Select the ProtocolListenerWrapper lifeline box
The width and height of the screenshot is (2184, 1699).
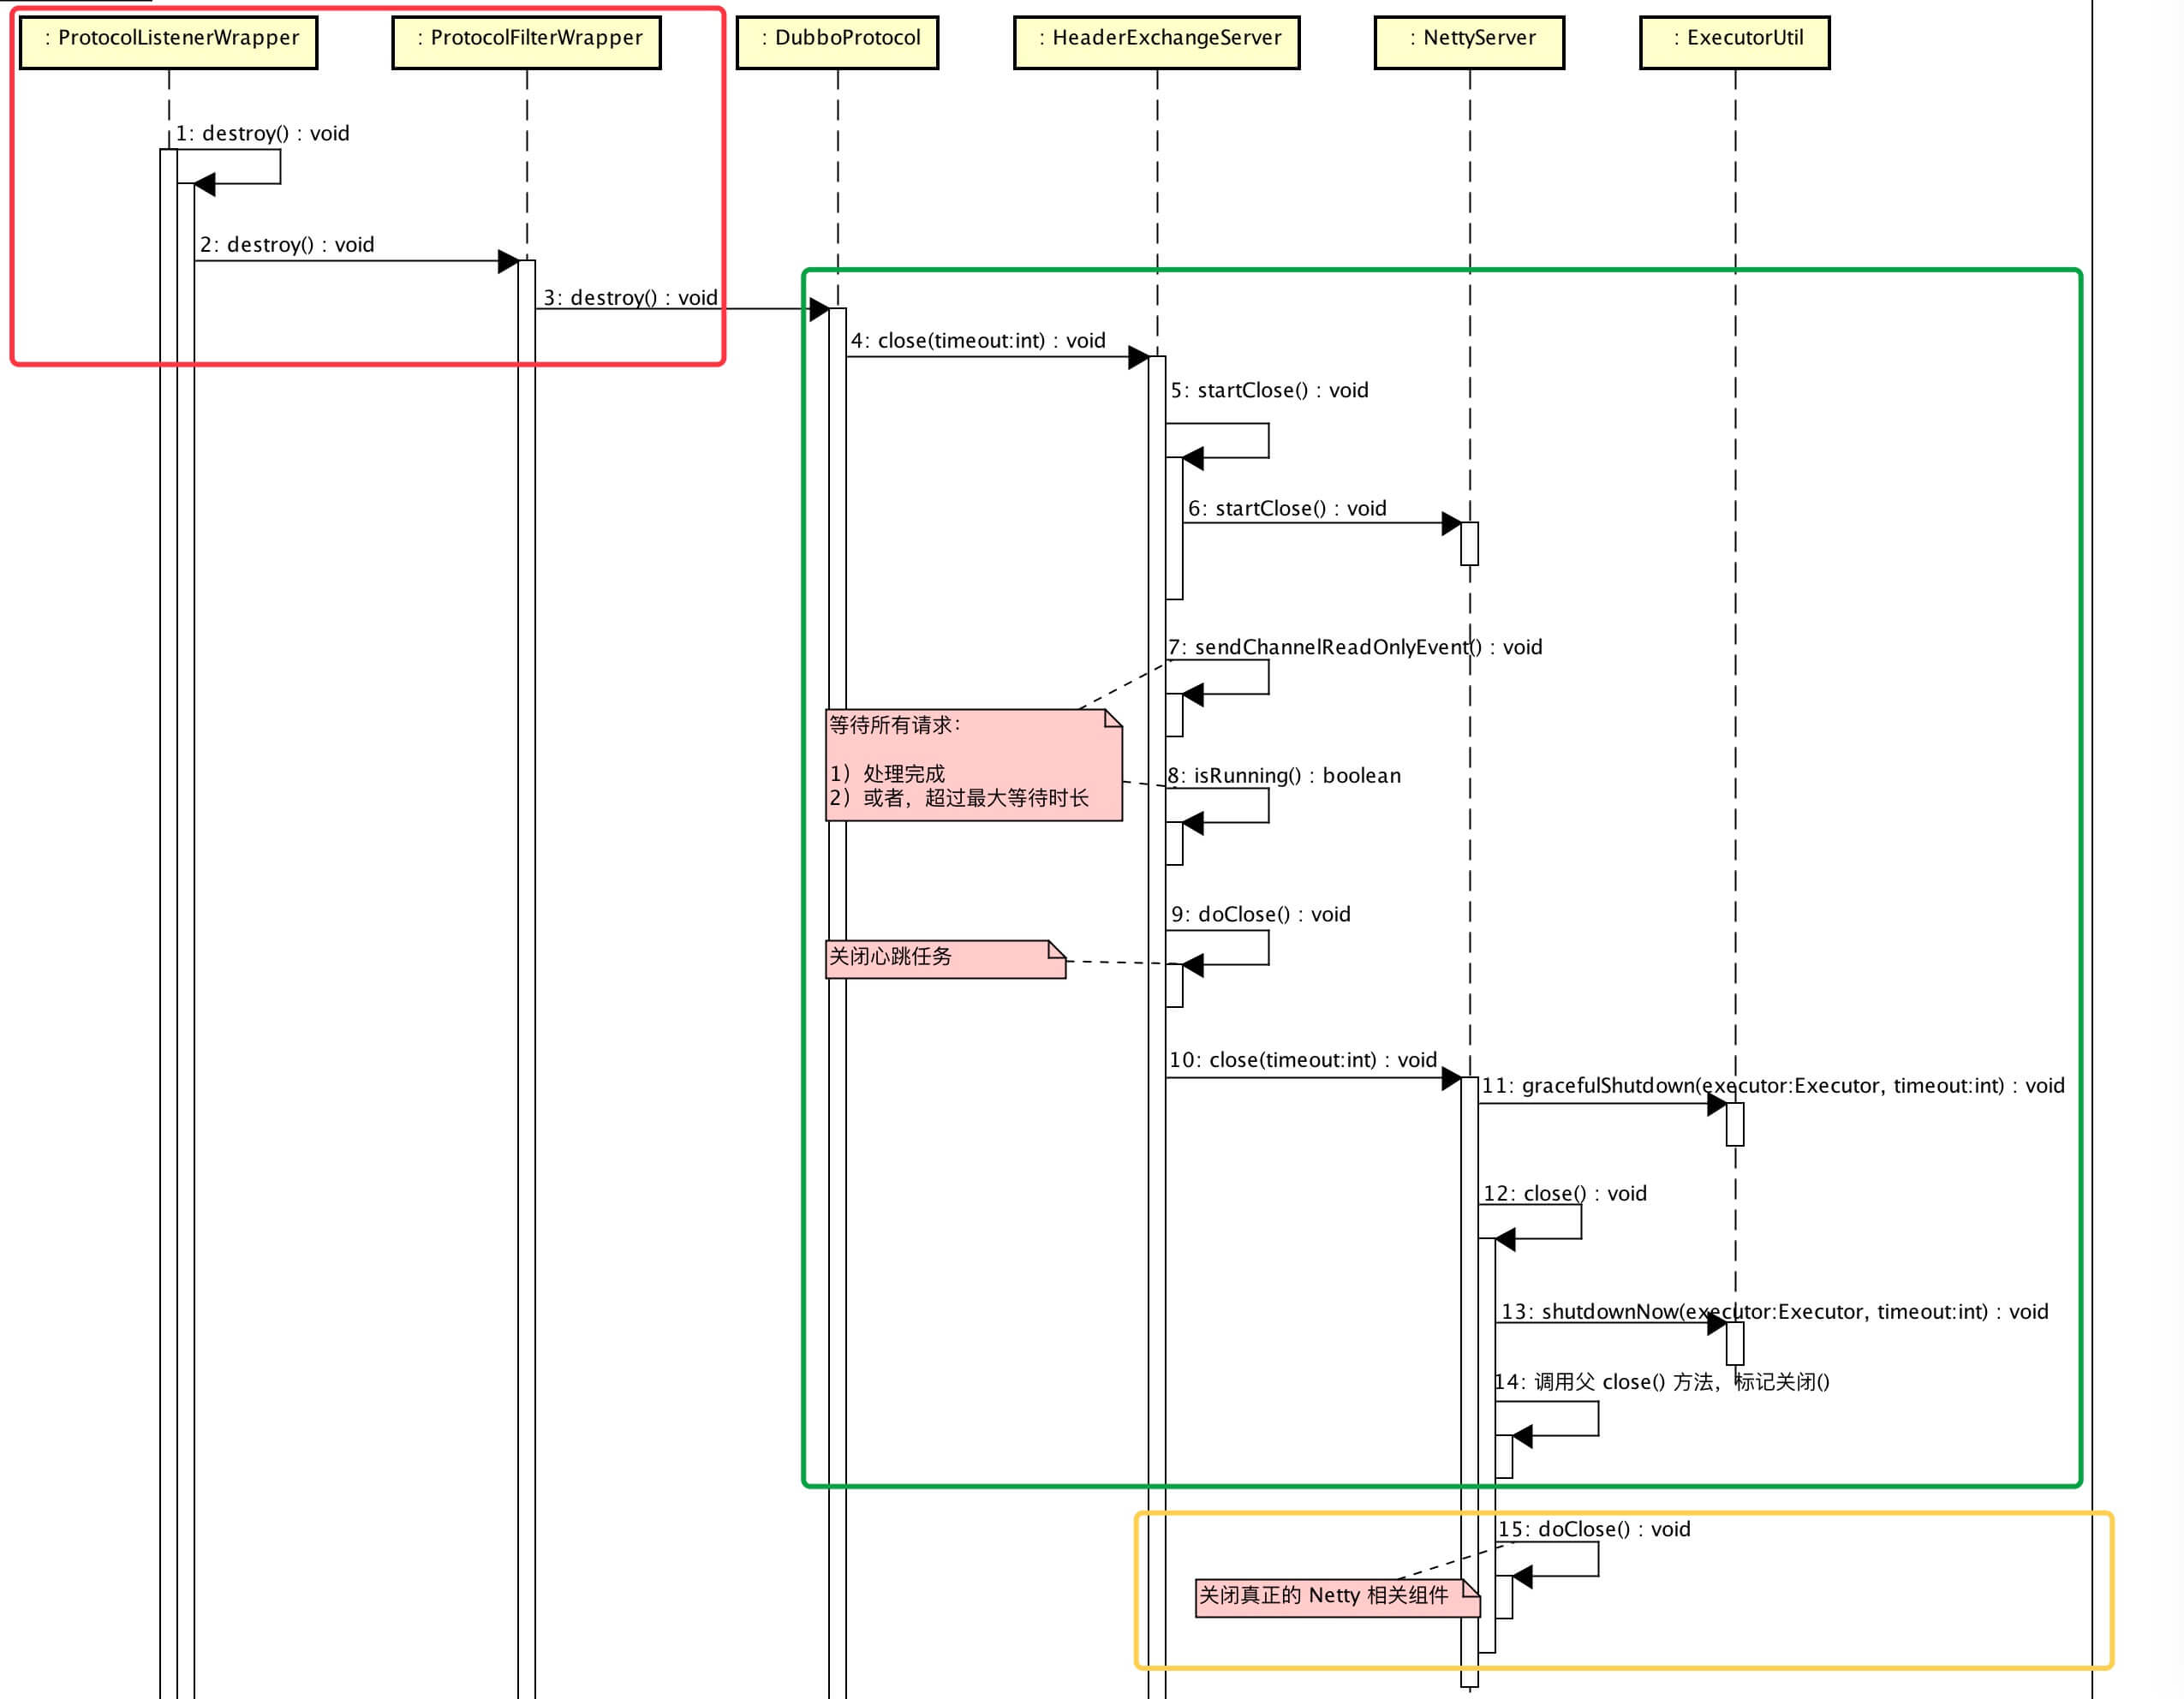pyautogui.click(x=168, y=42)
